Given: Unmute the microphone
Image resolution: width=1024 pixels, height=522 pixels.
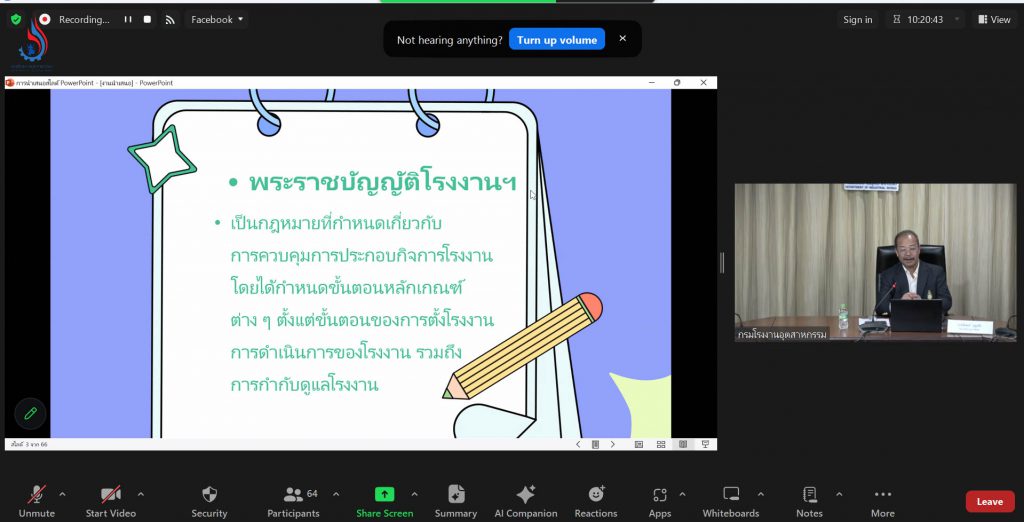Looking at the screenshot, I should tap(37, 502).
